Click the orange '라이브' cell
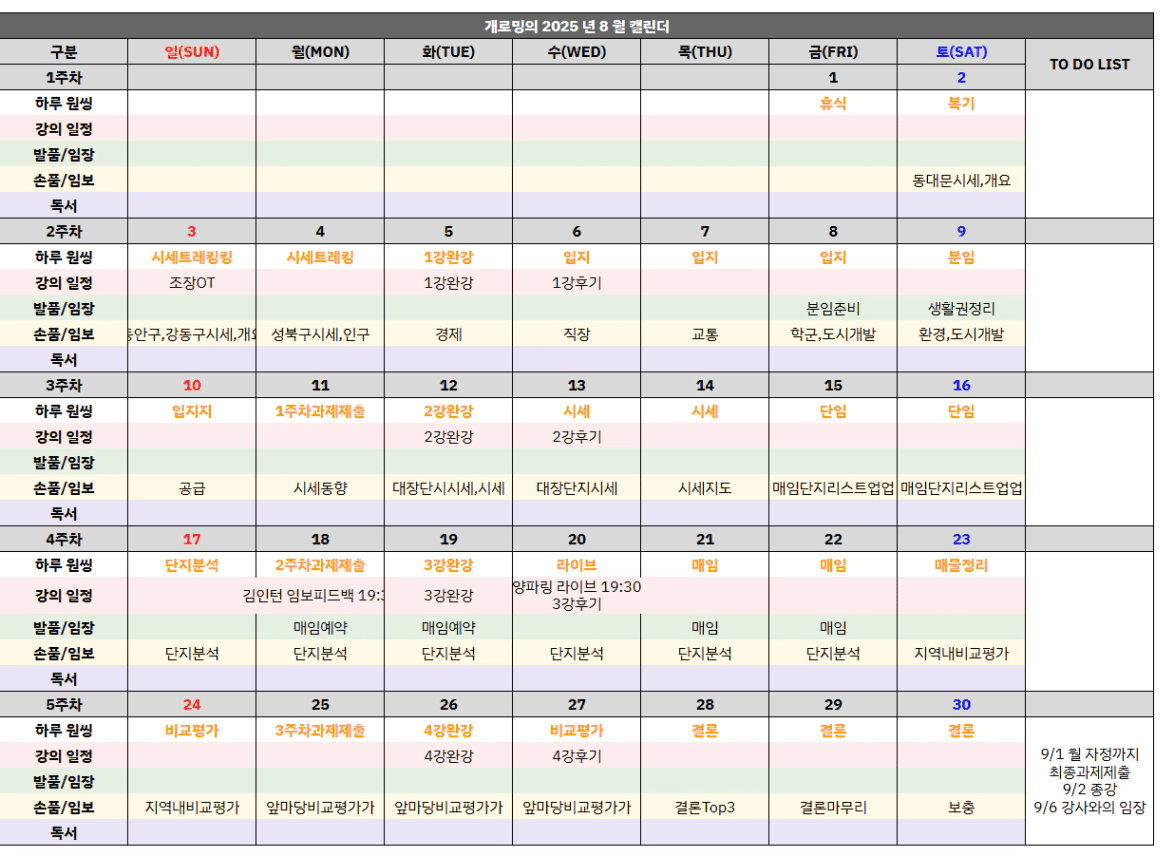 pos(577,565)
